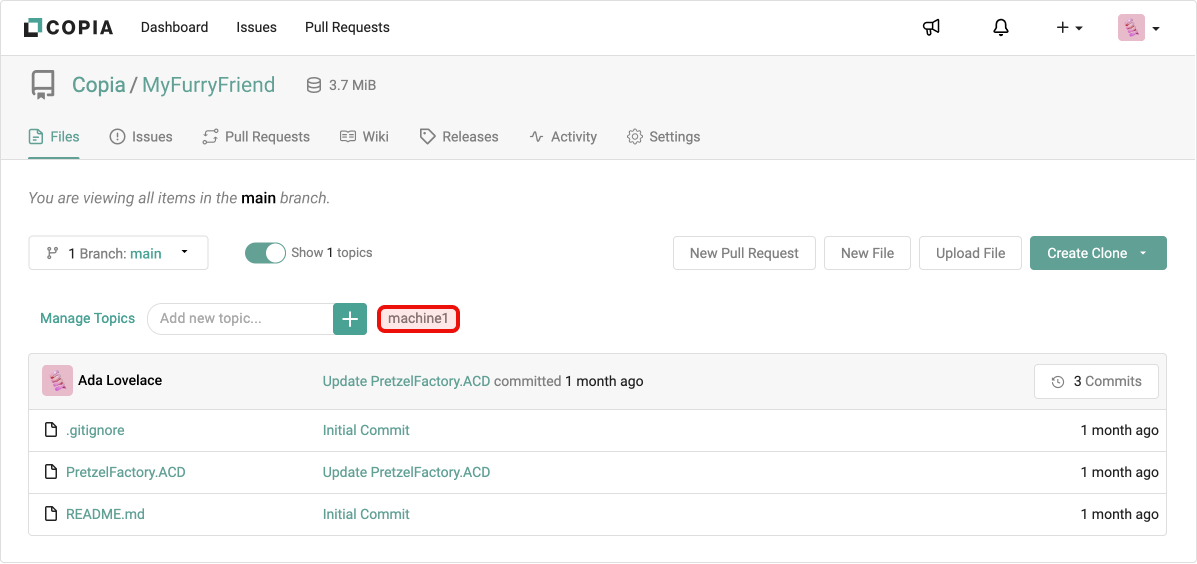Click the New Pull Request button
1197x564 pixels.
pyautogui.click(x=744, y=253)
